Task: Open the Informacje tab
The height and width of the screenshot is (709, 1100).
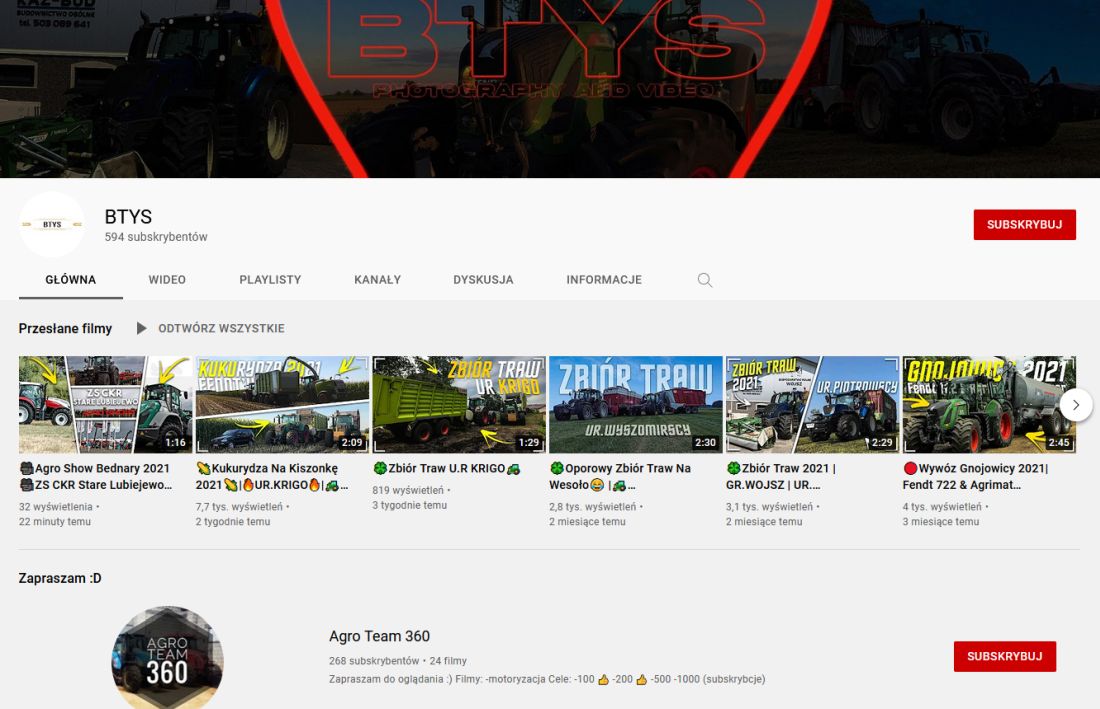Action: click(604, 280)
